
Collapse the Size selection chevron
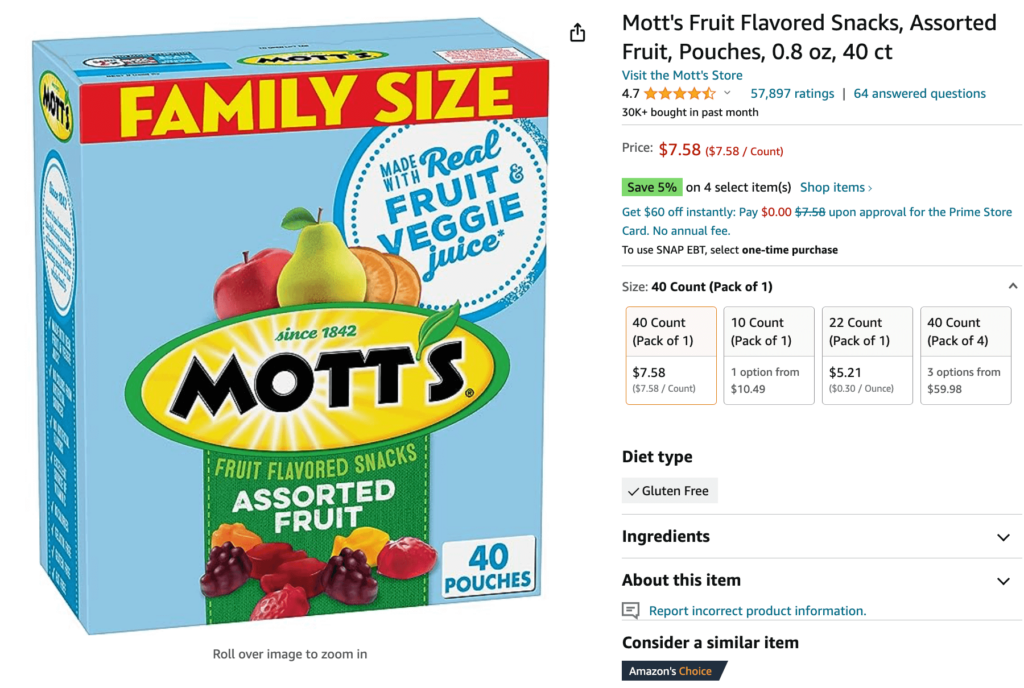pyautogui.click(x=1013, y=287)
